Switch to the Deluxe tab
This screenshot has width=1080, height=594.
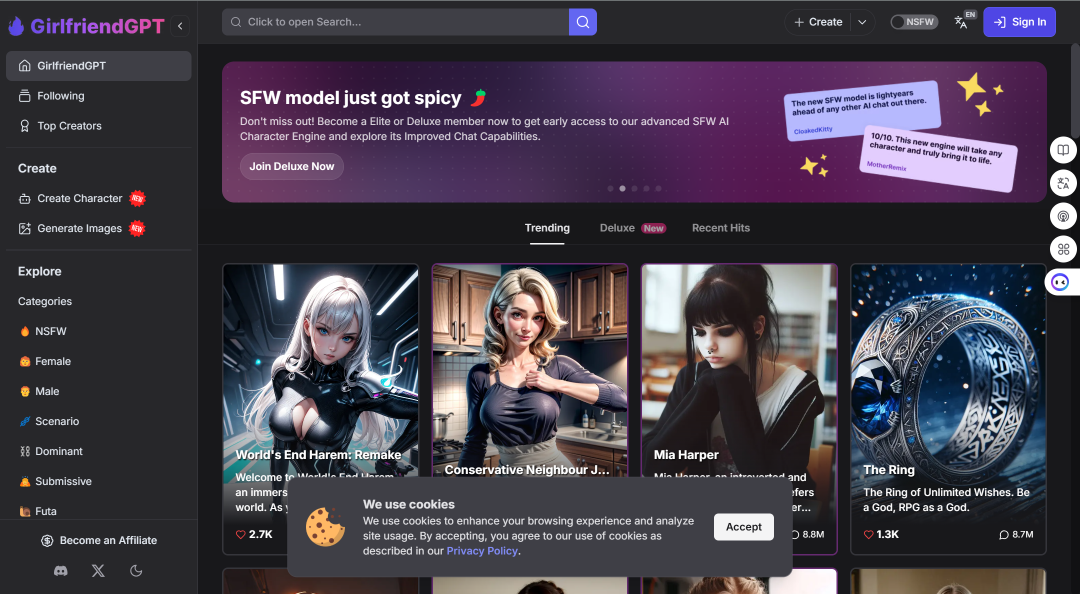tap(632, 228)
